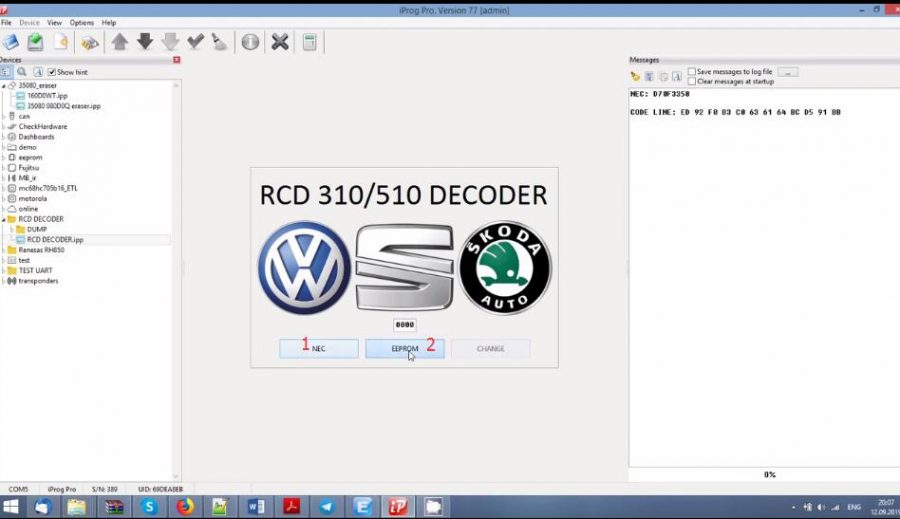Click the font 'A' icon in Devices panel
The width and height of the screenshot is (900, 519).
click(38, 72)
